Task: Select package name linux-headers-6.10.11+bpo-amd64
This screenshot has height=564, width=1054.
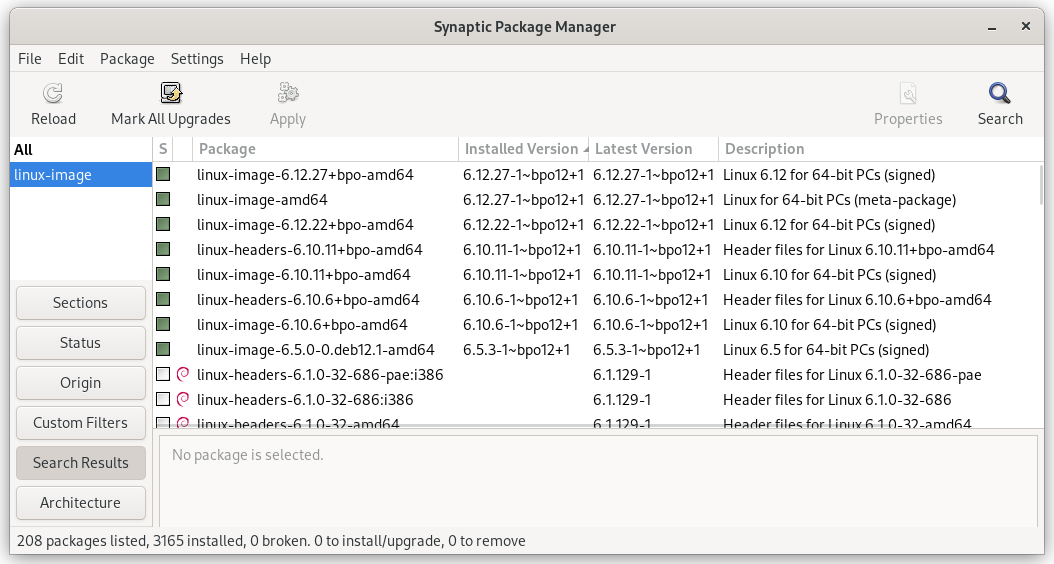Action: 310,249
